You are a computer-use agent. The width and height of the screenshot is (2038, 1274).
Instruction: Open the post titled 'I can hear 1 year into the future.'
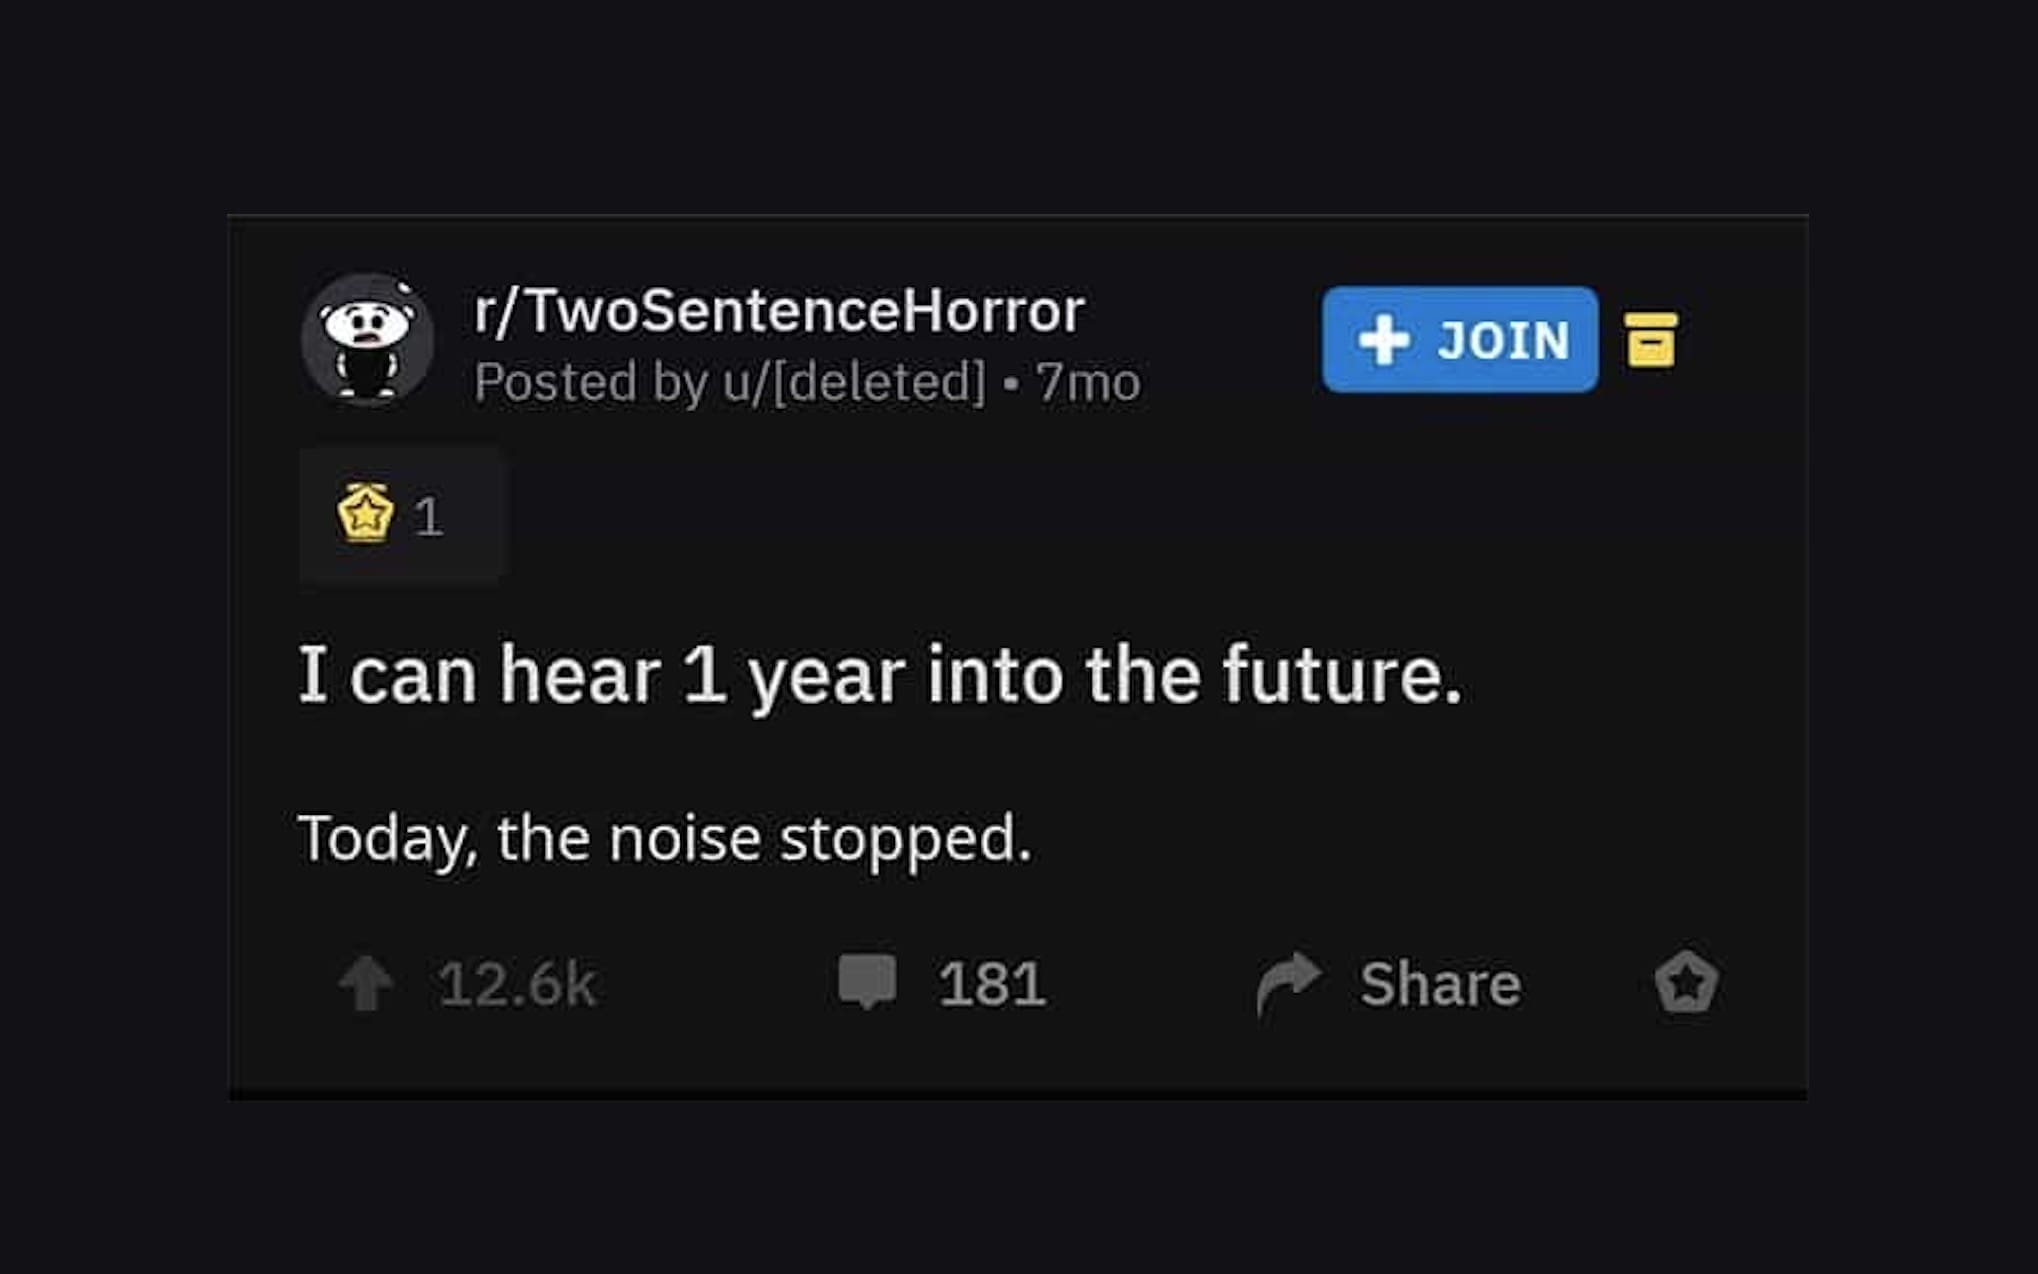tap(879, 675)
